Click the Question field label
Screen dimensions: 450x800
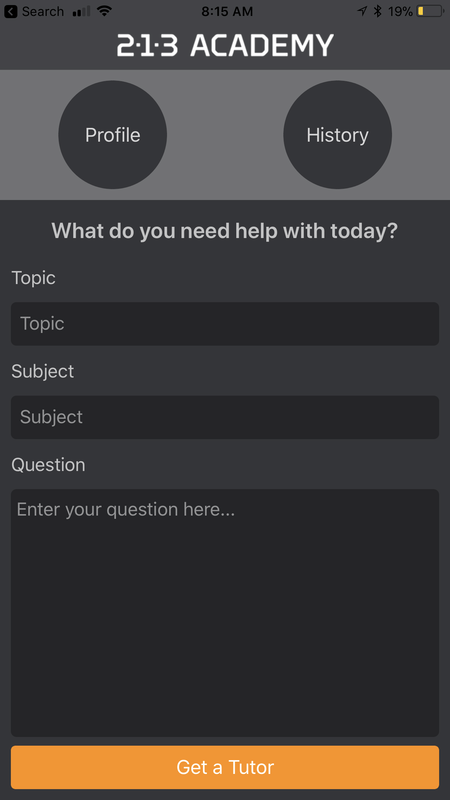(48, 465)
